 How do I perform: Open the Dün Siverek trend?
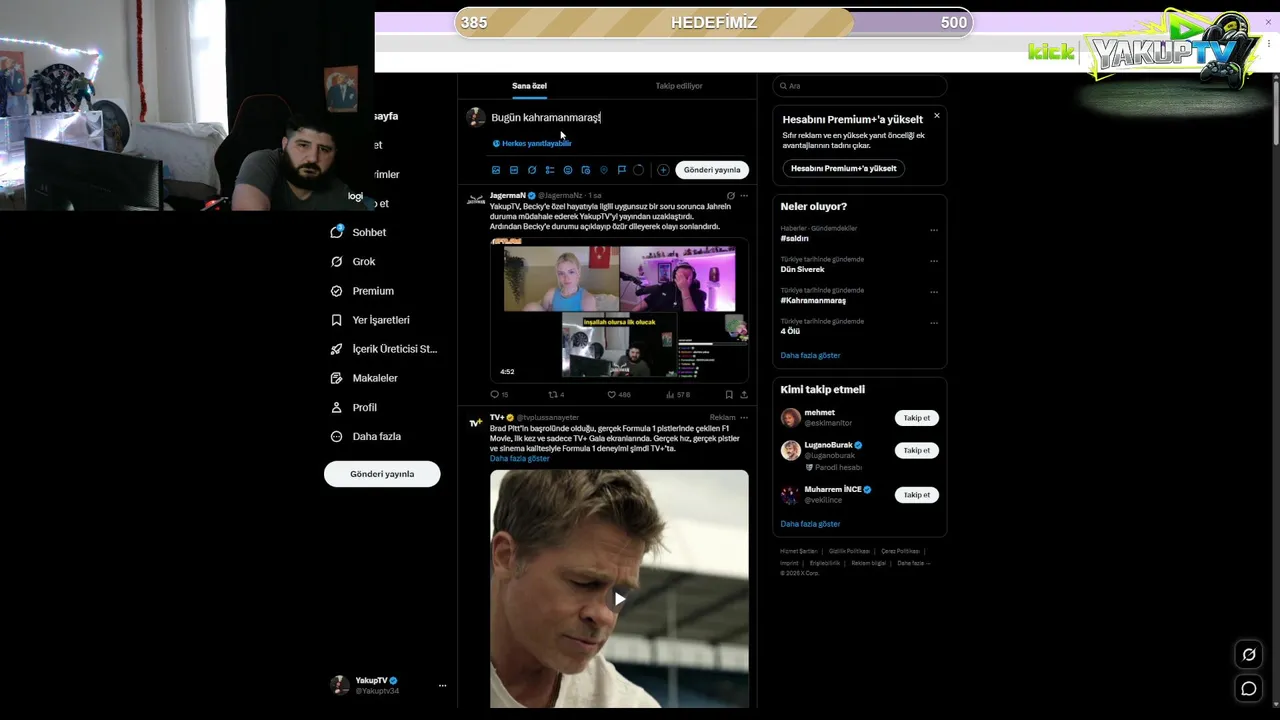tap(803, 270)
